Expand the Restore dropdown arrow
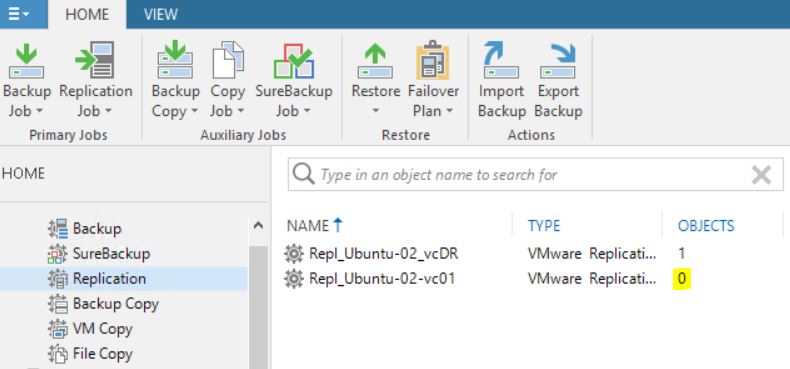Image resolution: width=790 pixels, height=369 pixels. click(375, 111)
